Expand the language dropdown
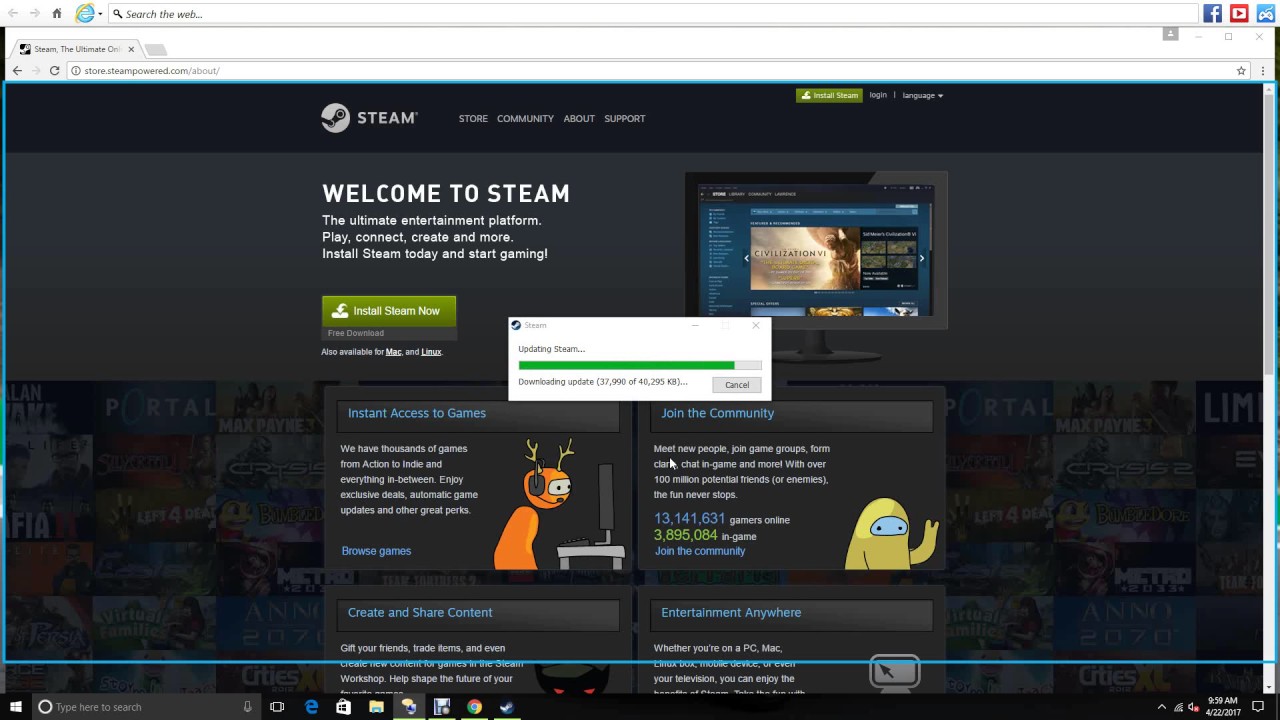Screen dimensions: 1280x720 coord(922,95)
